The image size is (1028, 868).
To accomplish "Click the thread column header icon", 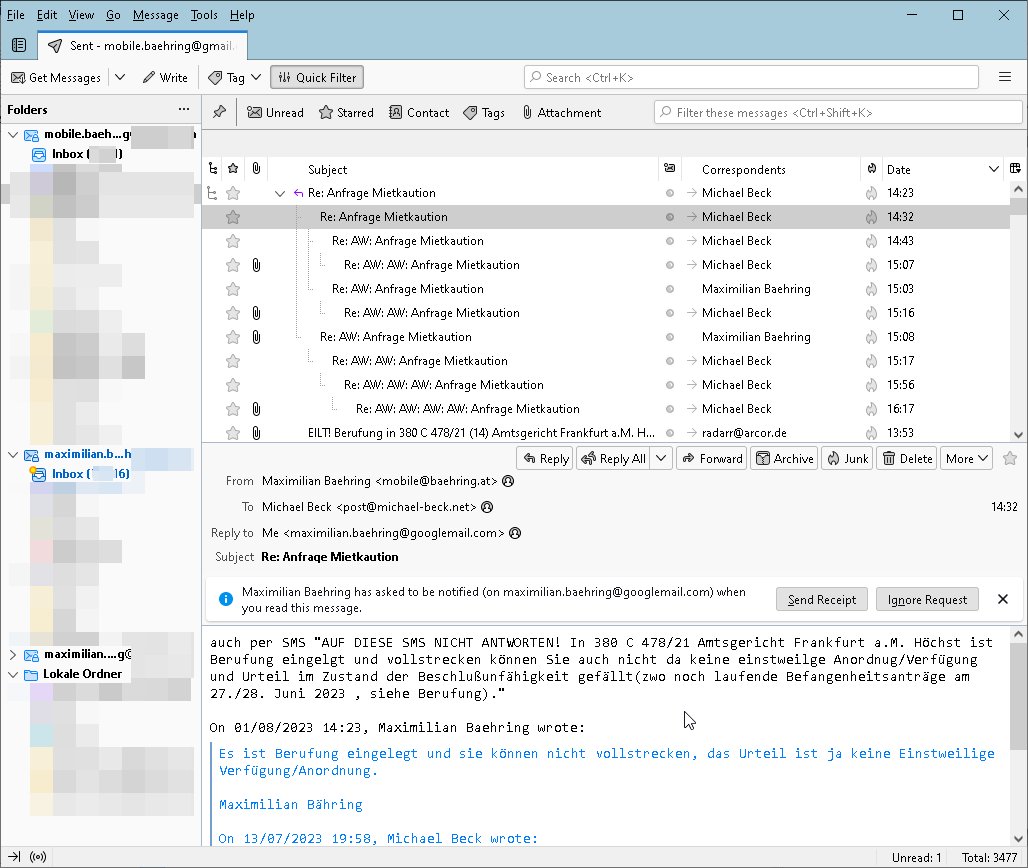I will (212, 169).
